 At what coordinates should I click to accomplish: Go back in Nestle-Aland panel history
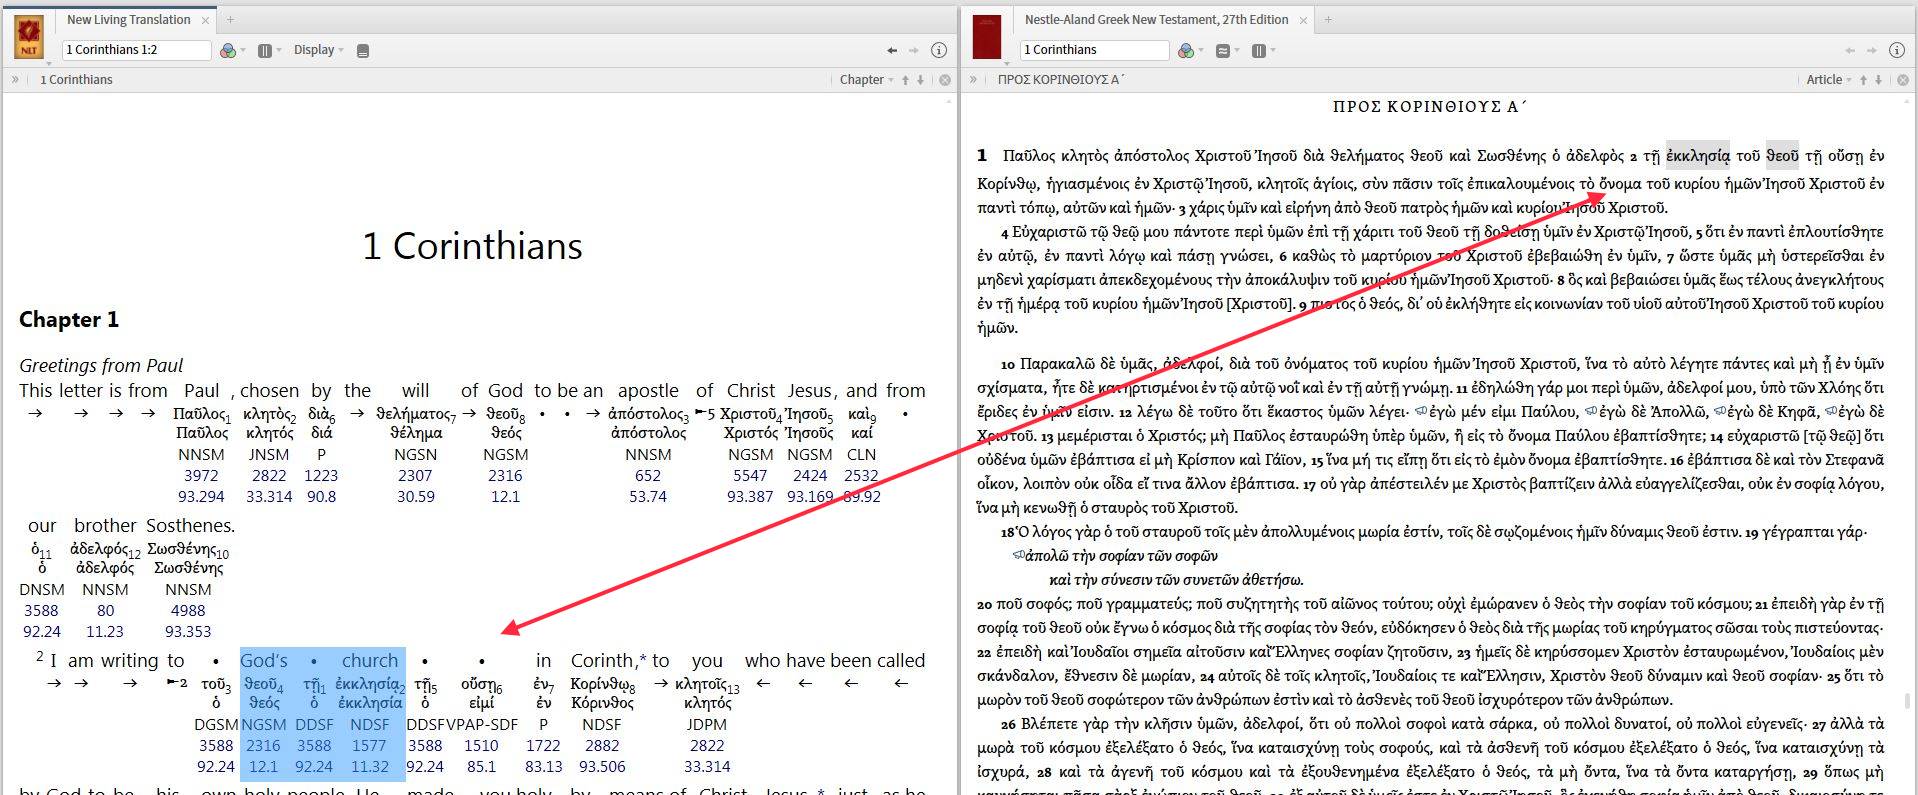(1850, 50)
